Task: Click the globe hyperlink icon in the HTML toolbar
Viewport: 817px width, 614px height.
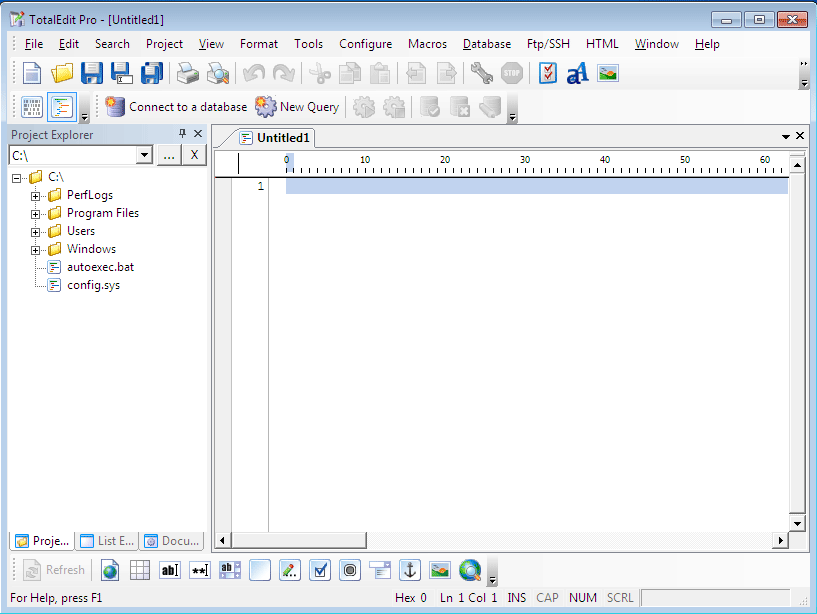Action: click(110, 570)
